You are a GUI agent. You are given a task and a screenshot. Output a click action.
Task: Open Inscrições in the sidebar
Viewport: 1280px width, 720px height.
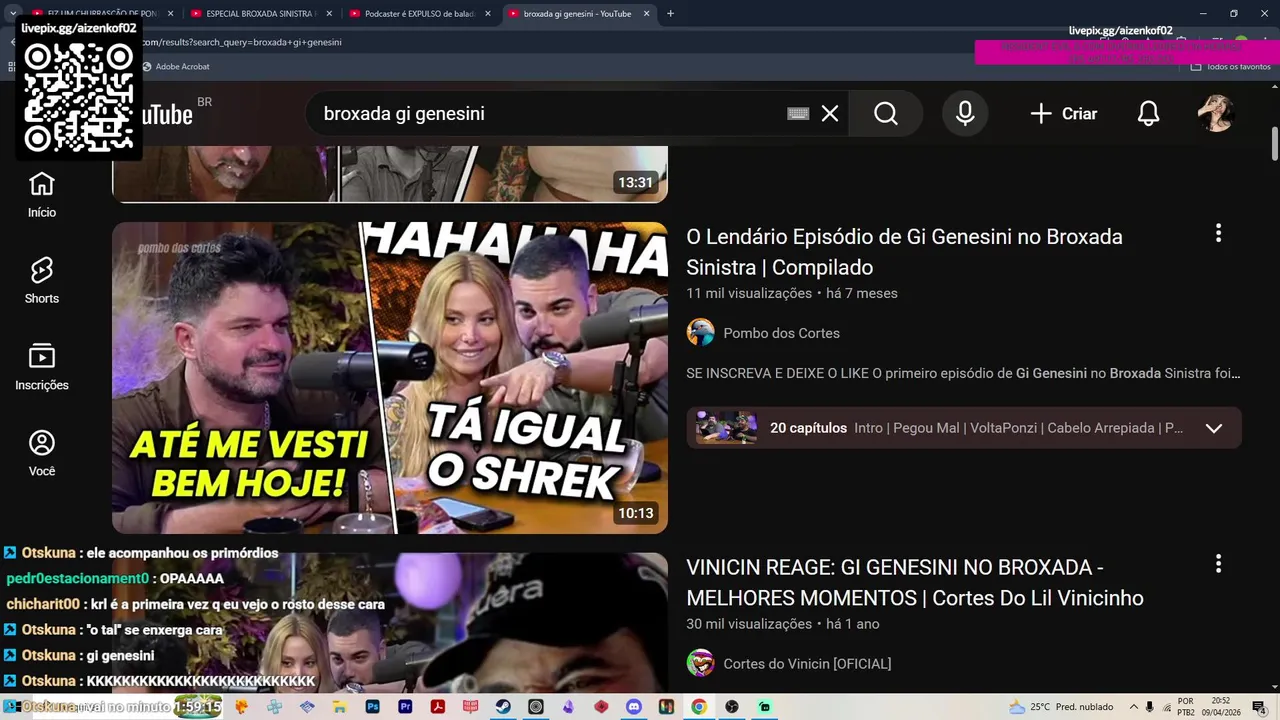click(42, 367)
